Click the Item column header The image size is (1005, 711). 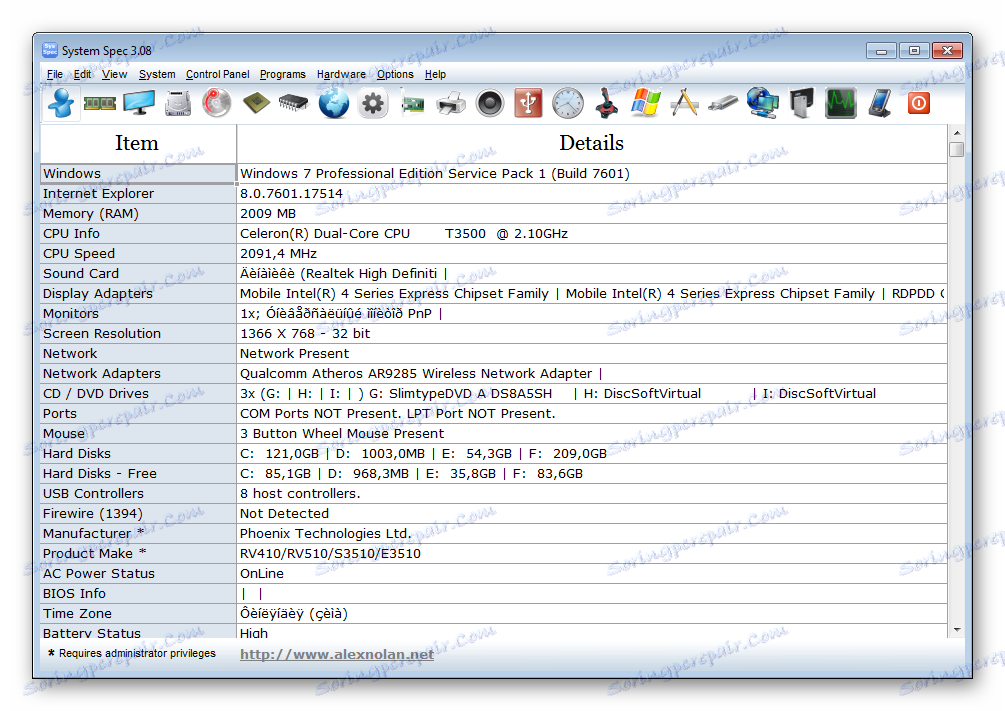coord(137,143)
